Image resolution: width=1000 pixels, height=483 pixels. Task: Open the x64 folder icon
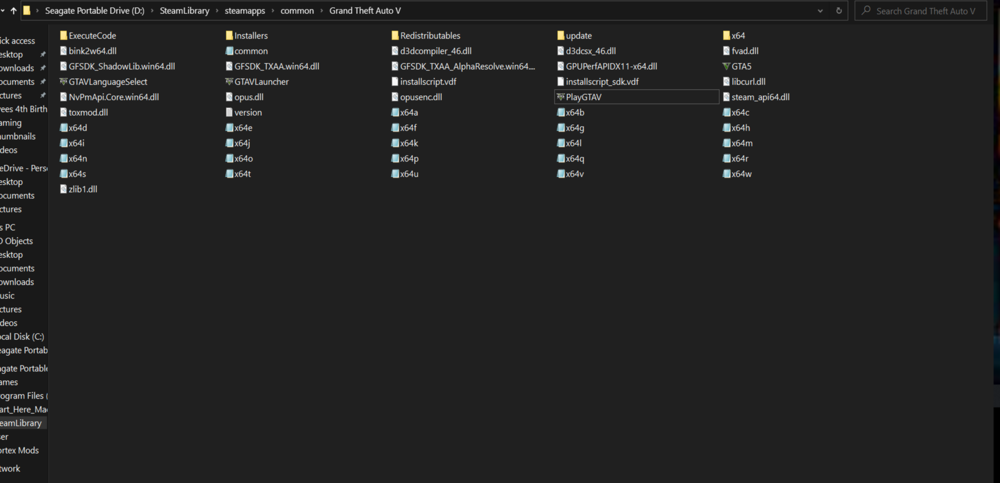click(x=726, y=36)
